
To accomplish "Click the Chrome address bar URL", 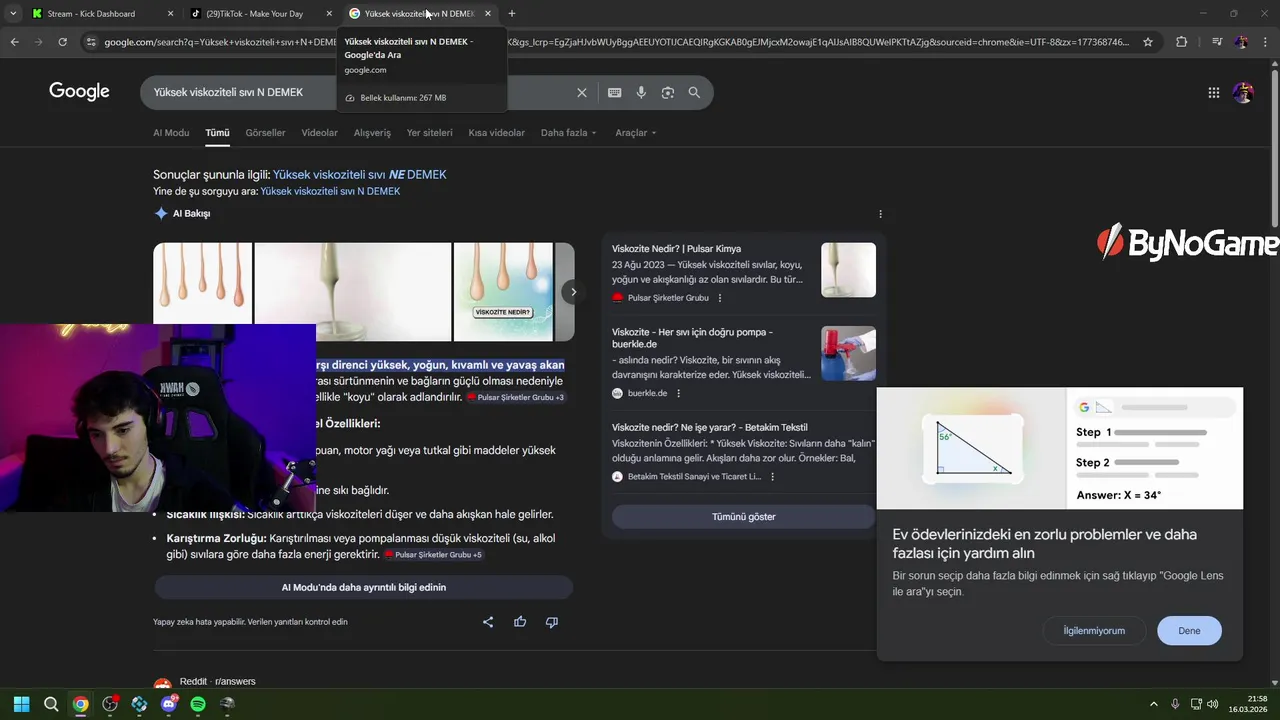I will pos(616,42).
